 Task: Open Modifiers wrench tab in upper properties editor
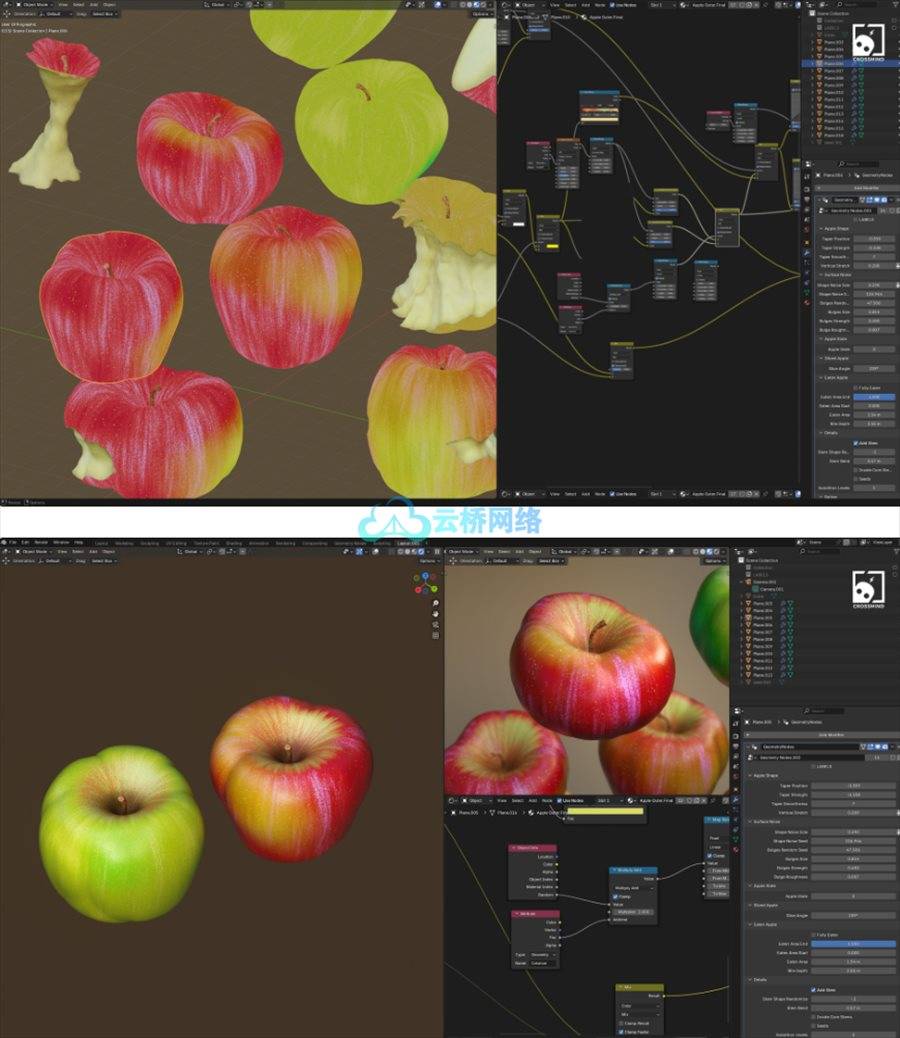[807, 253]
